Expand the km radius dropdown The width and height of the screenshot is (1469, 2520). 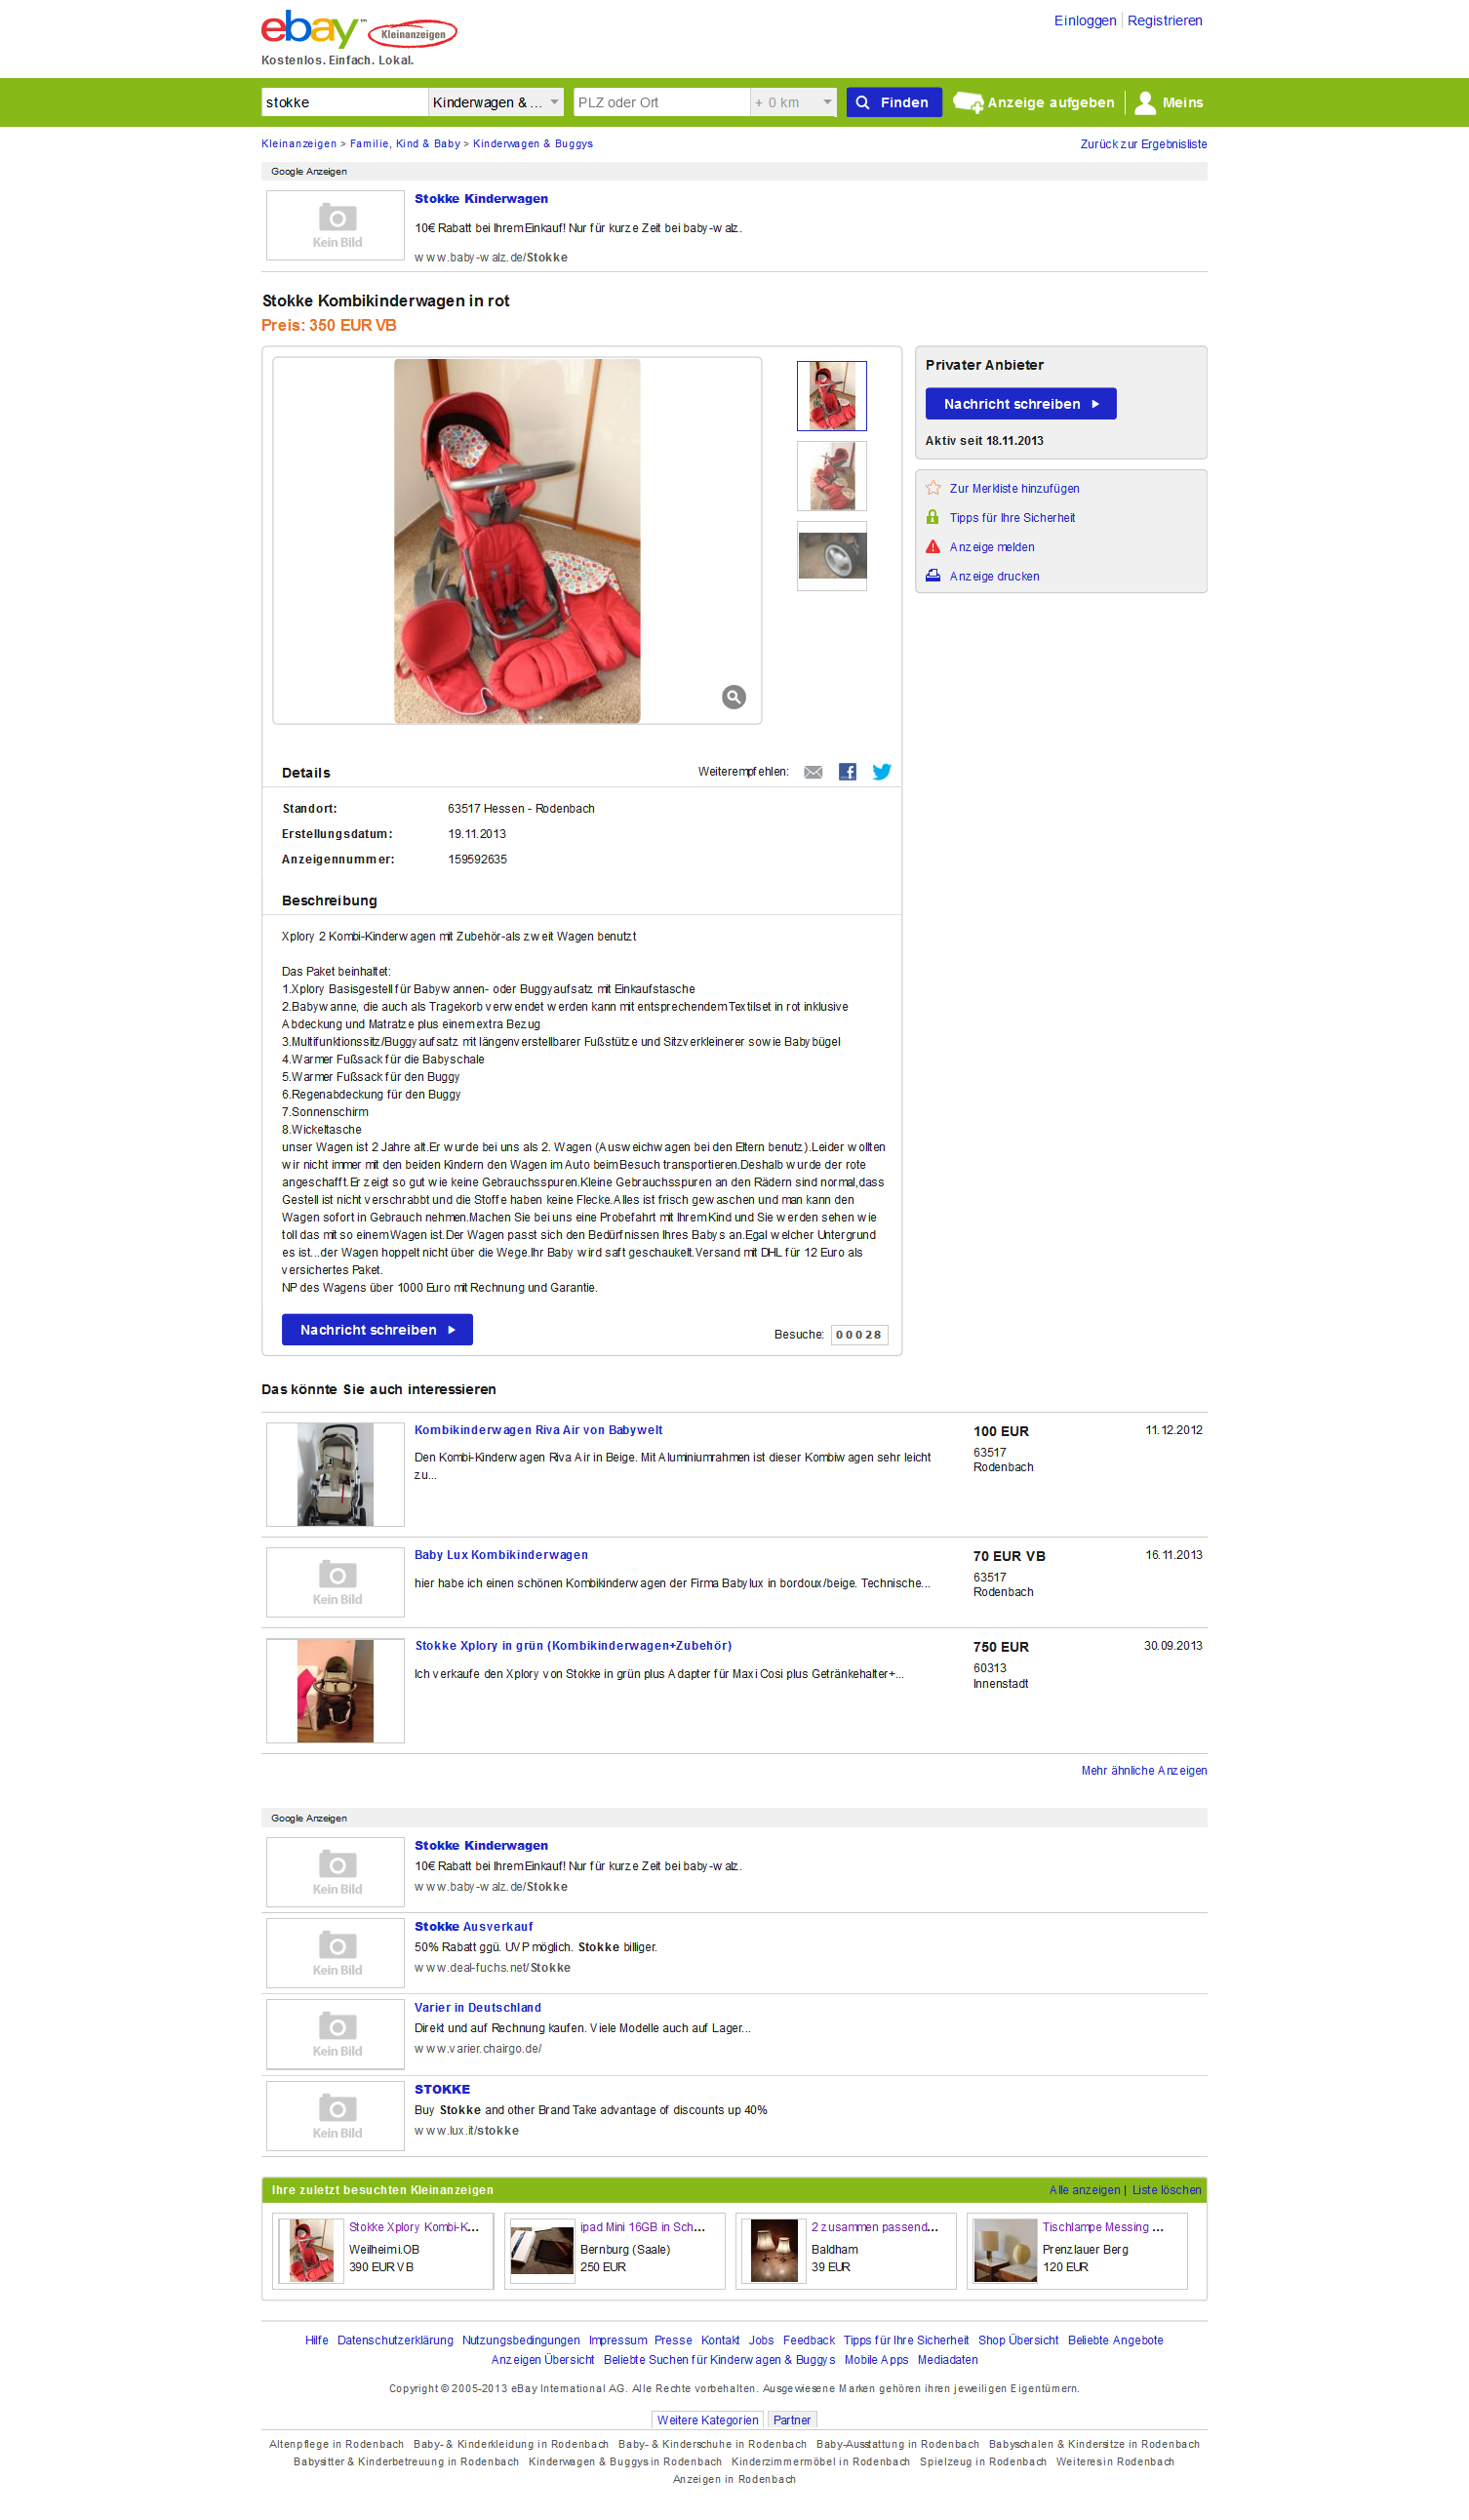point(793,102)
